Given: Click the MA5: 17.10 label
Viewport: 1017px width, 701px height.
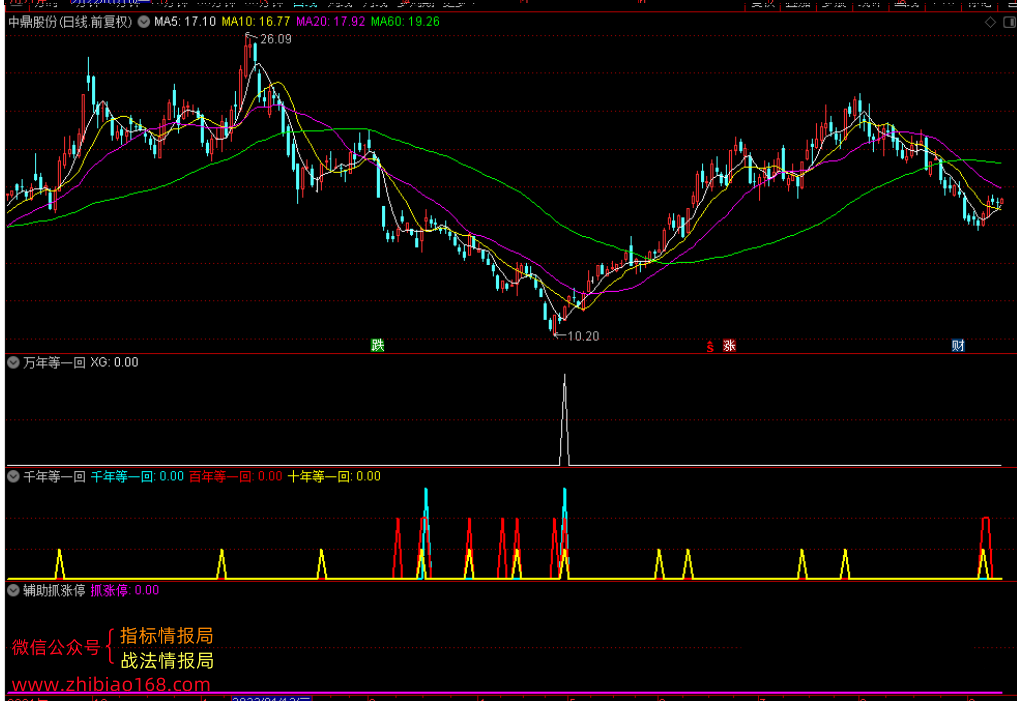Looking at the screenshot, I should click(185, 22).
